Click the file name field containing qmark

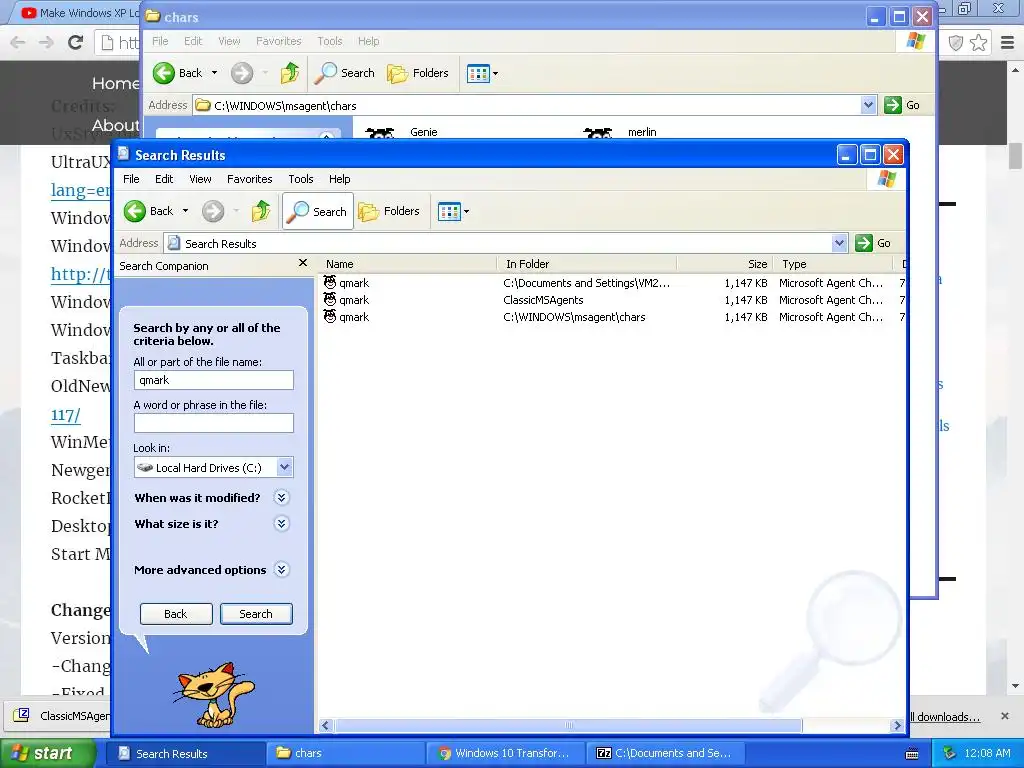point(214,380)
